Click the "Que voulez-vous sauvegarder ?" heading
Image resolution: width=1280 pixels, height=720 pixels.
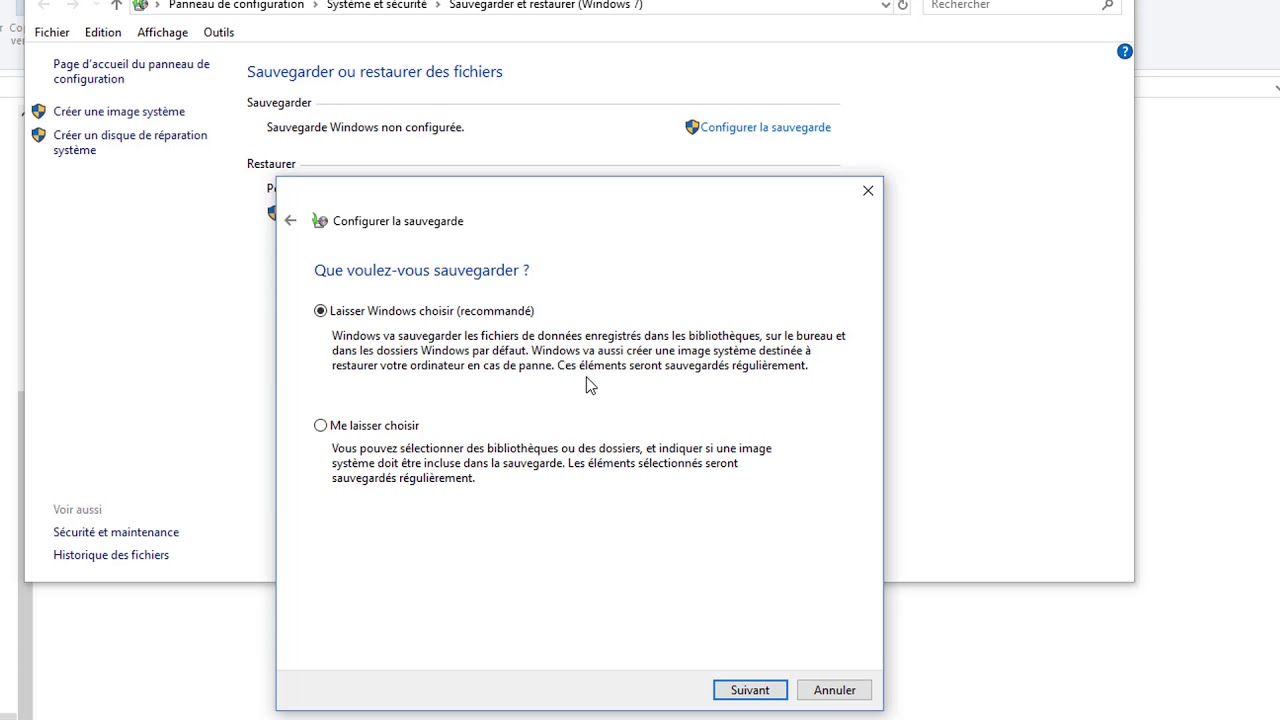[x=421, y=270]
